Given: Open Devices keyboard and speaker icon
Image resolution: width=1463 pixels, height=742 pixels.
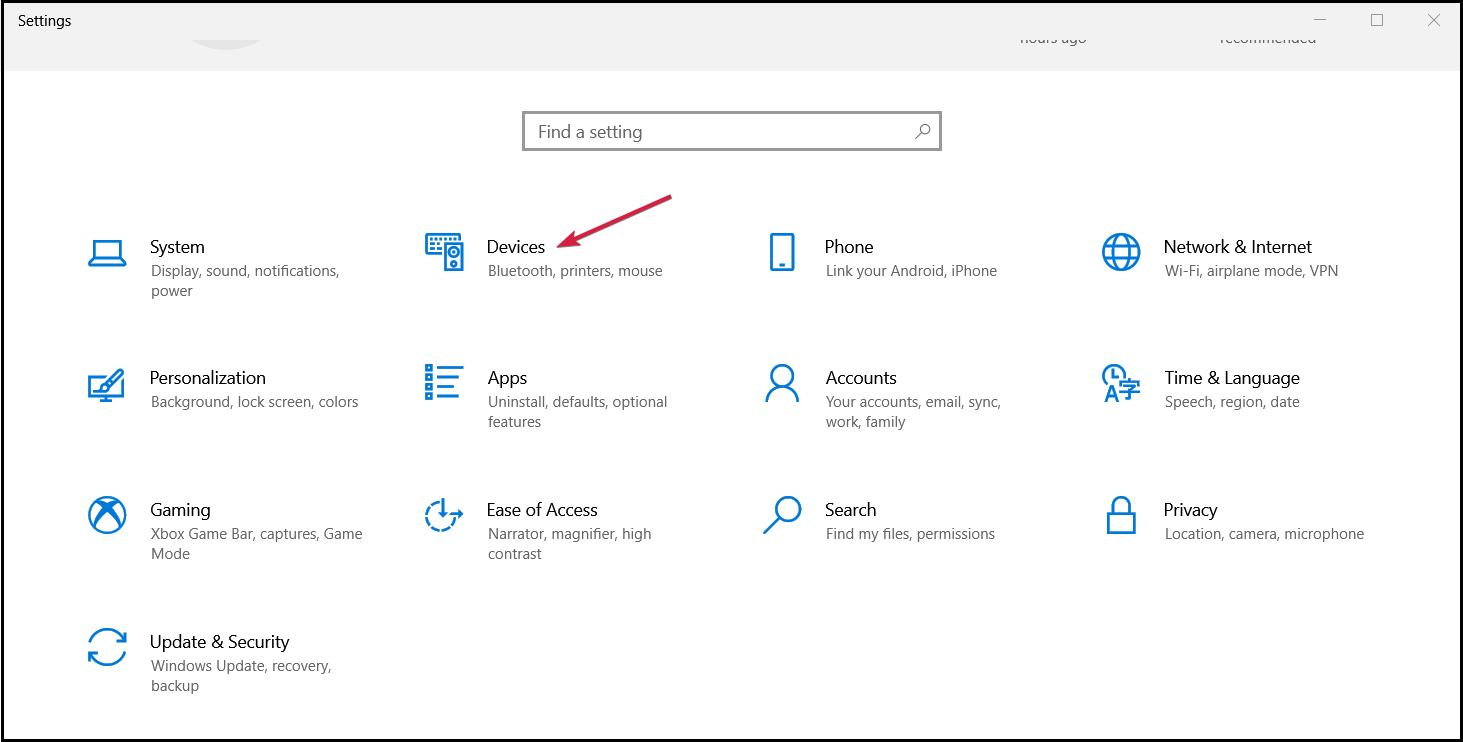Looking at the screenshot, I should click(444, 252).
